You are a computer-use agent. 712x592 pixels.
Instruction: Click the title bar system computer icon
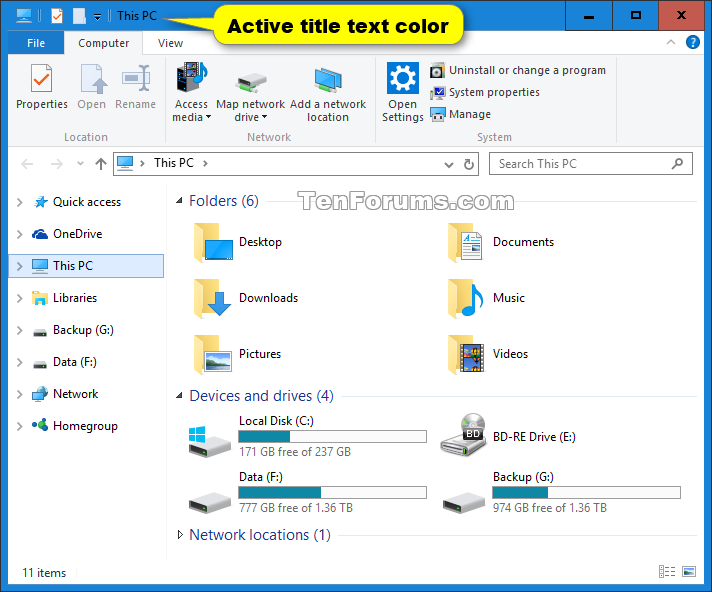coord(24,16)
